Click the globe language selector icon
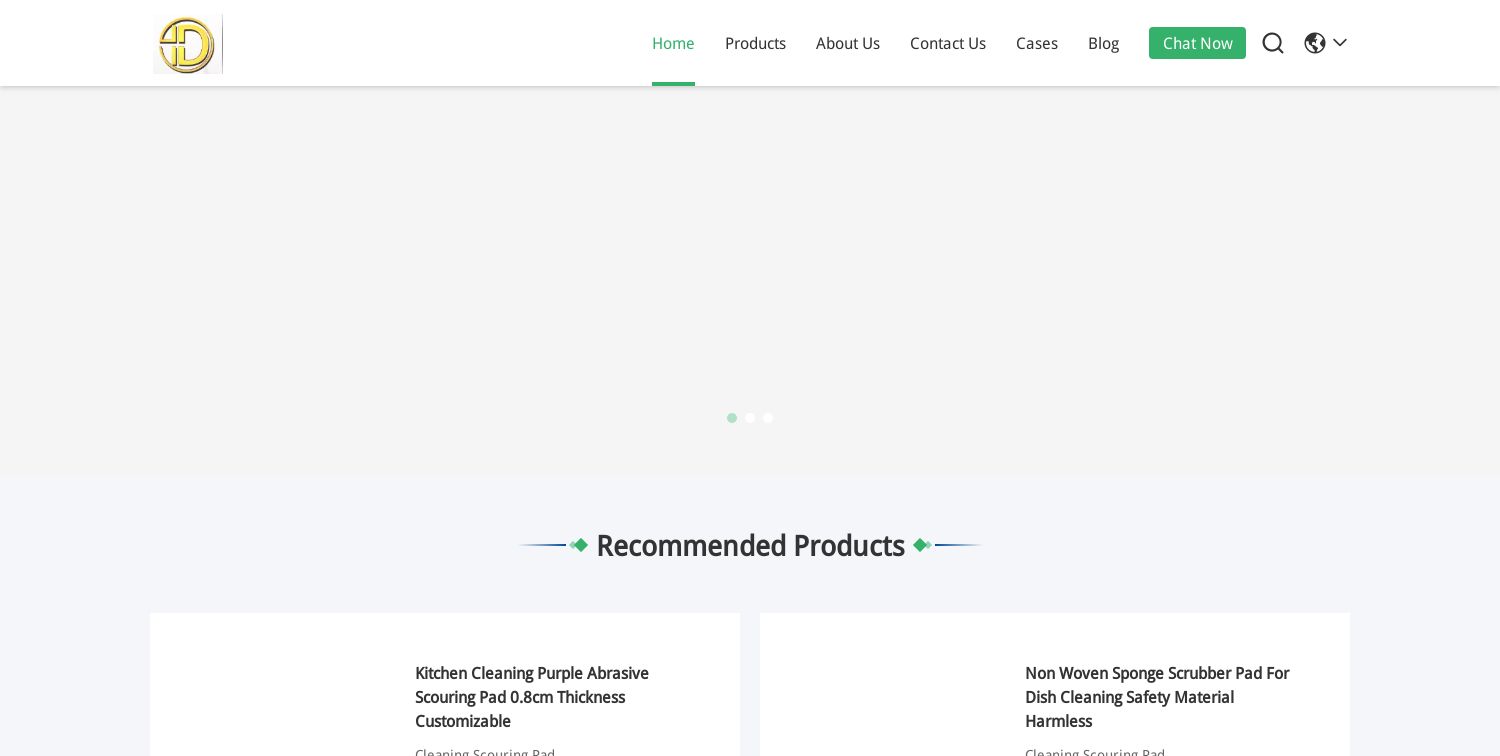The image size is (1500, 756). [1315, 43]
